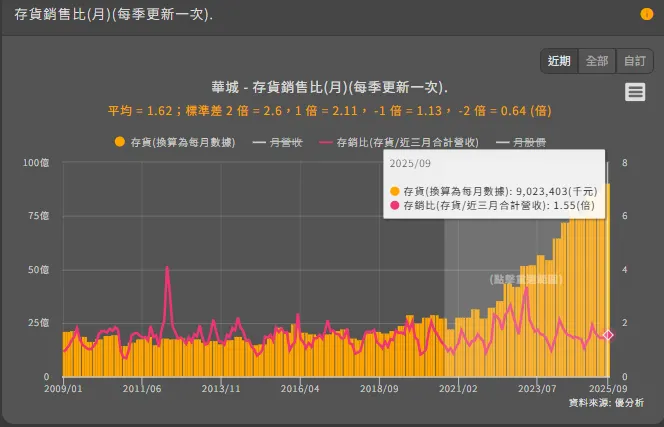The height and width of the screenshot is (427, 664).
Task: Select the 近期 range tab
Action: click(559, 61)
